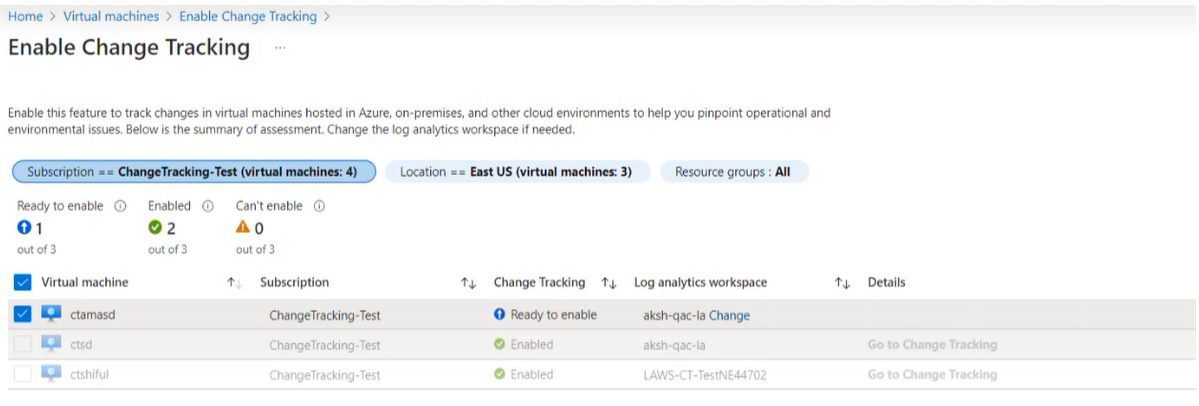Open the Subscription ChangeTracking-Test filter

[x=193, y=172]
